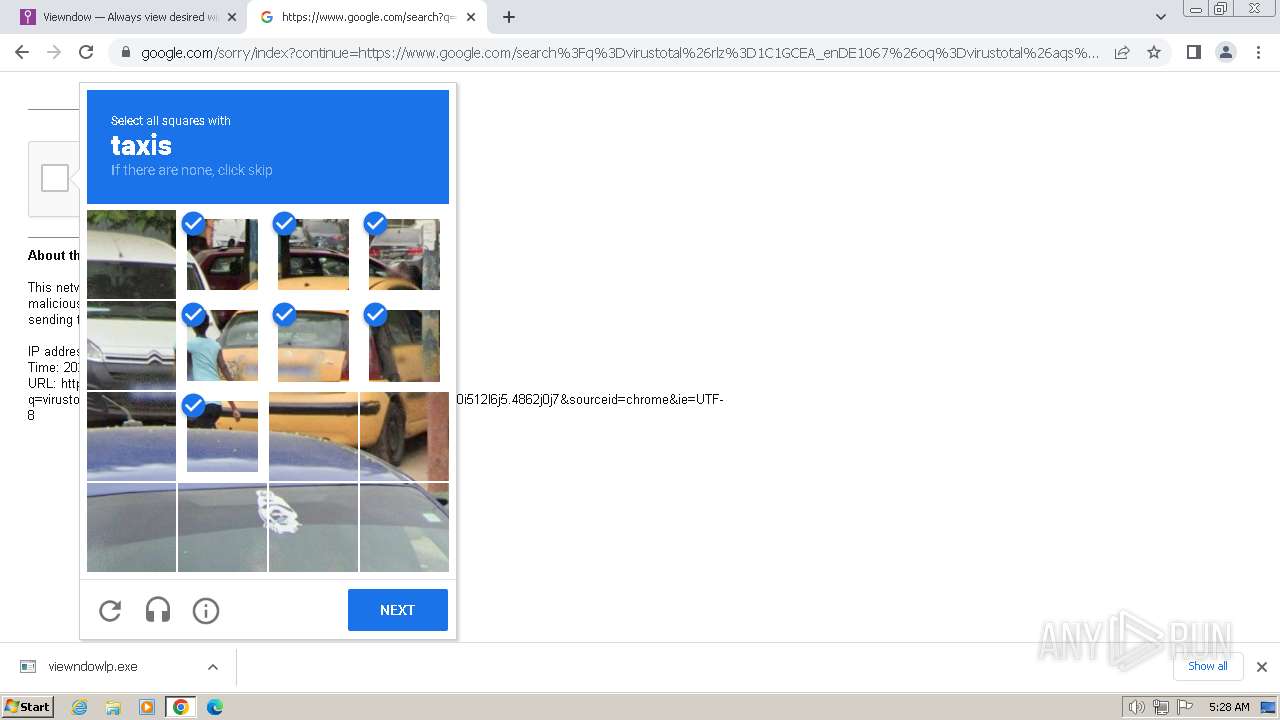The image size is (1280, 720).
Task: Deselect first row second taxi tile
Action: (222, 254)
